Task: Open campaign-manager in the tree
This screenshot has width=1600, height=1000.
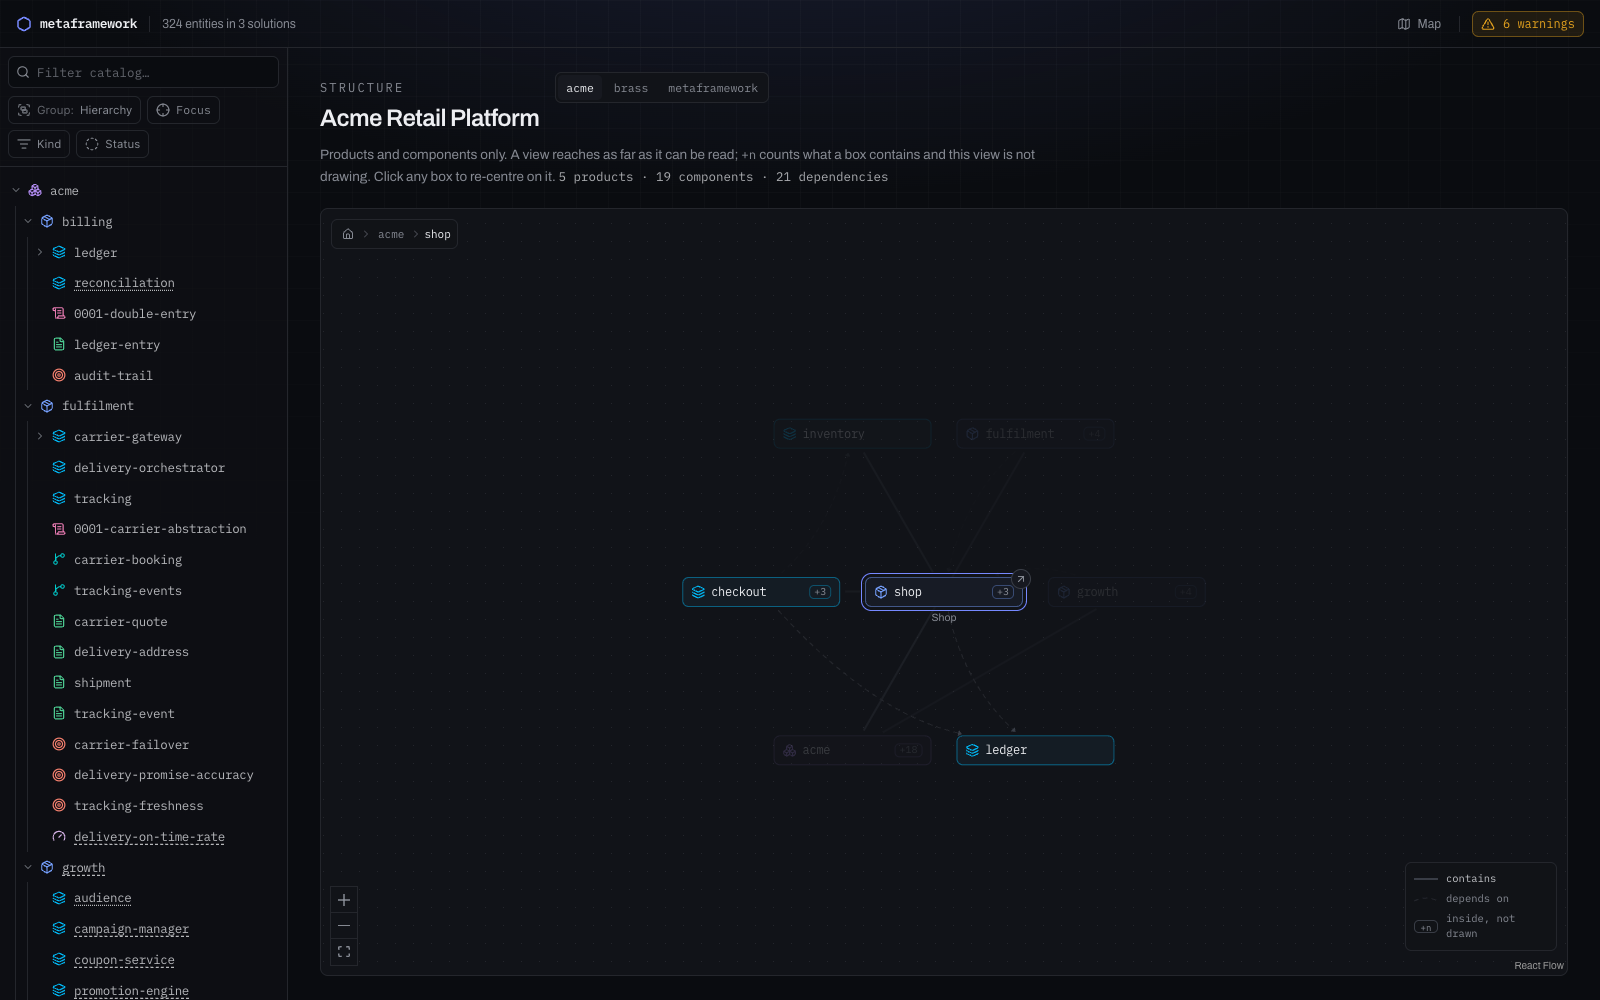Action: coord(131,929)
